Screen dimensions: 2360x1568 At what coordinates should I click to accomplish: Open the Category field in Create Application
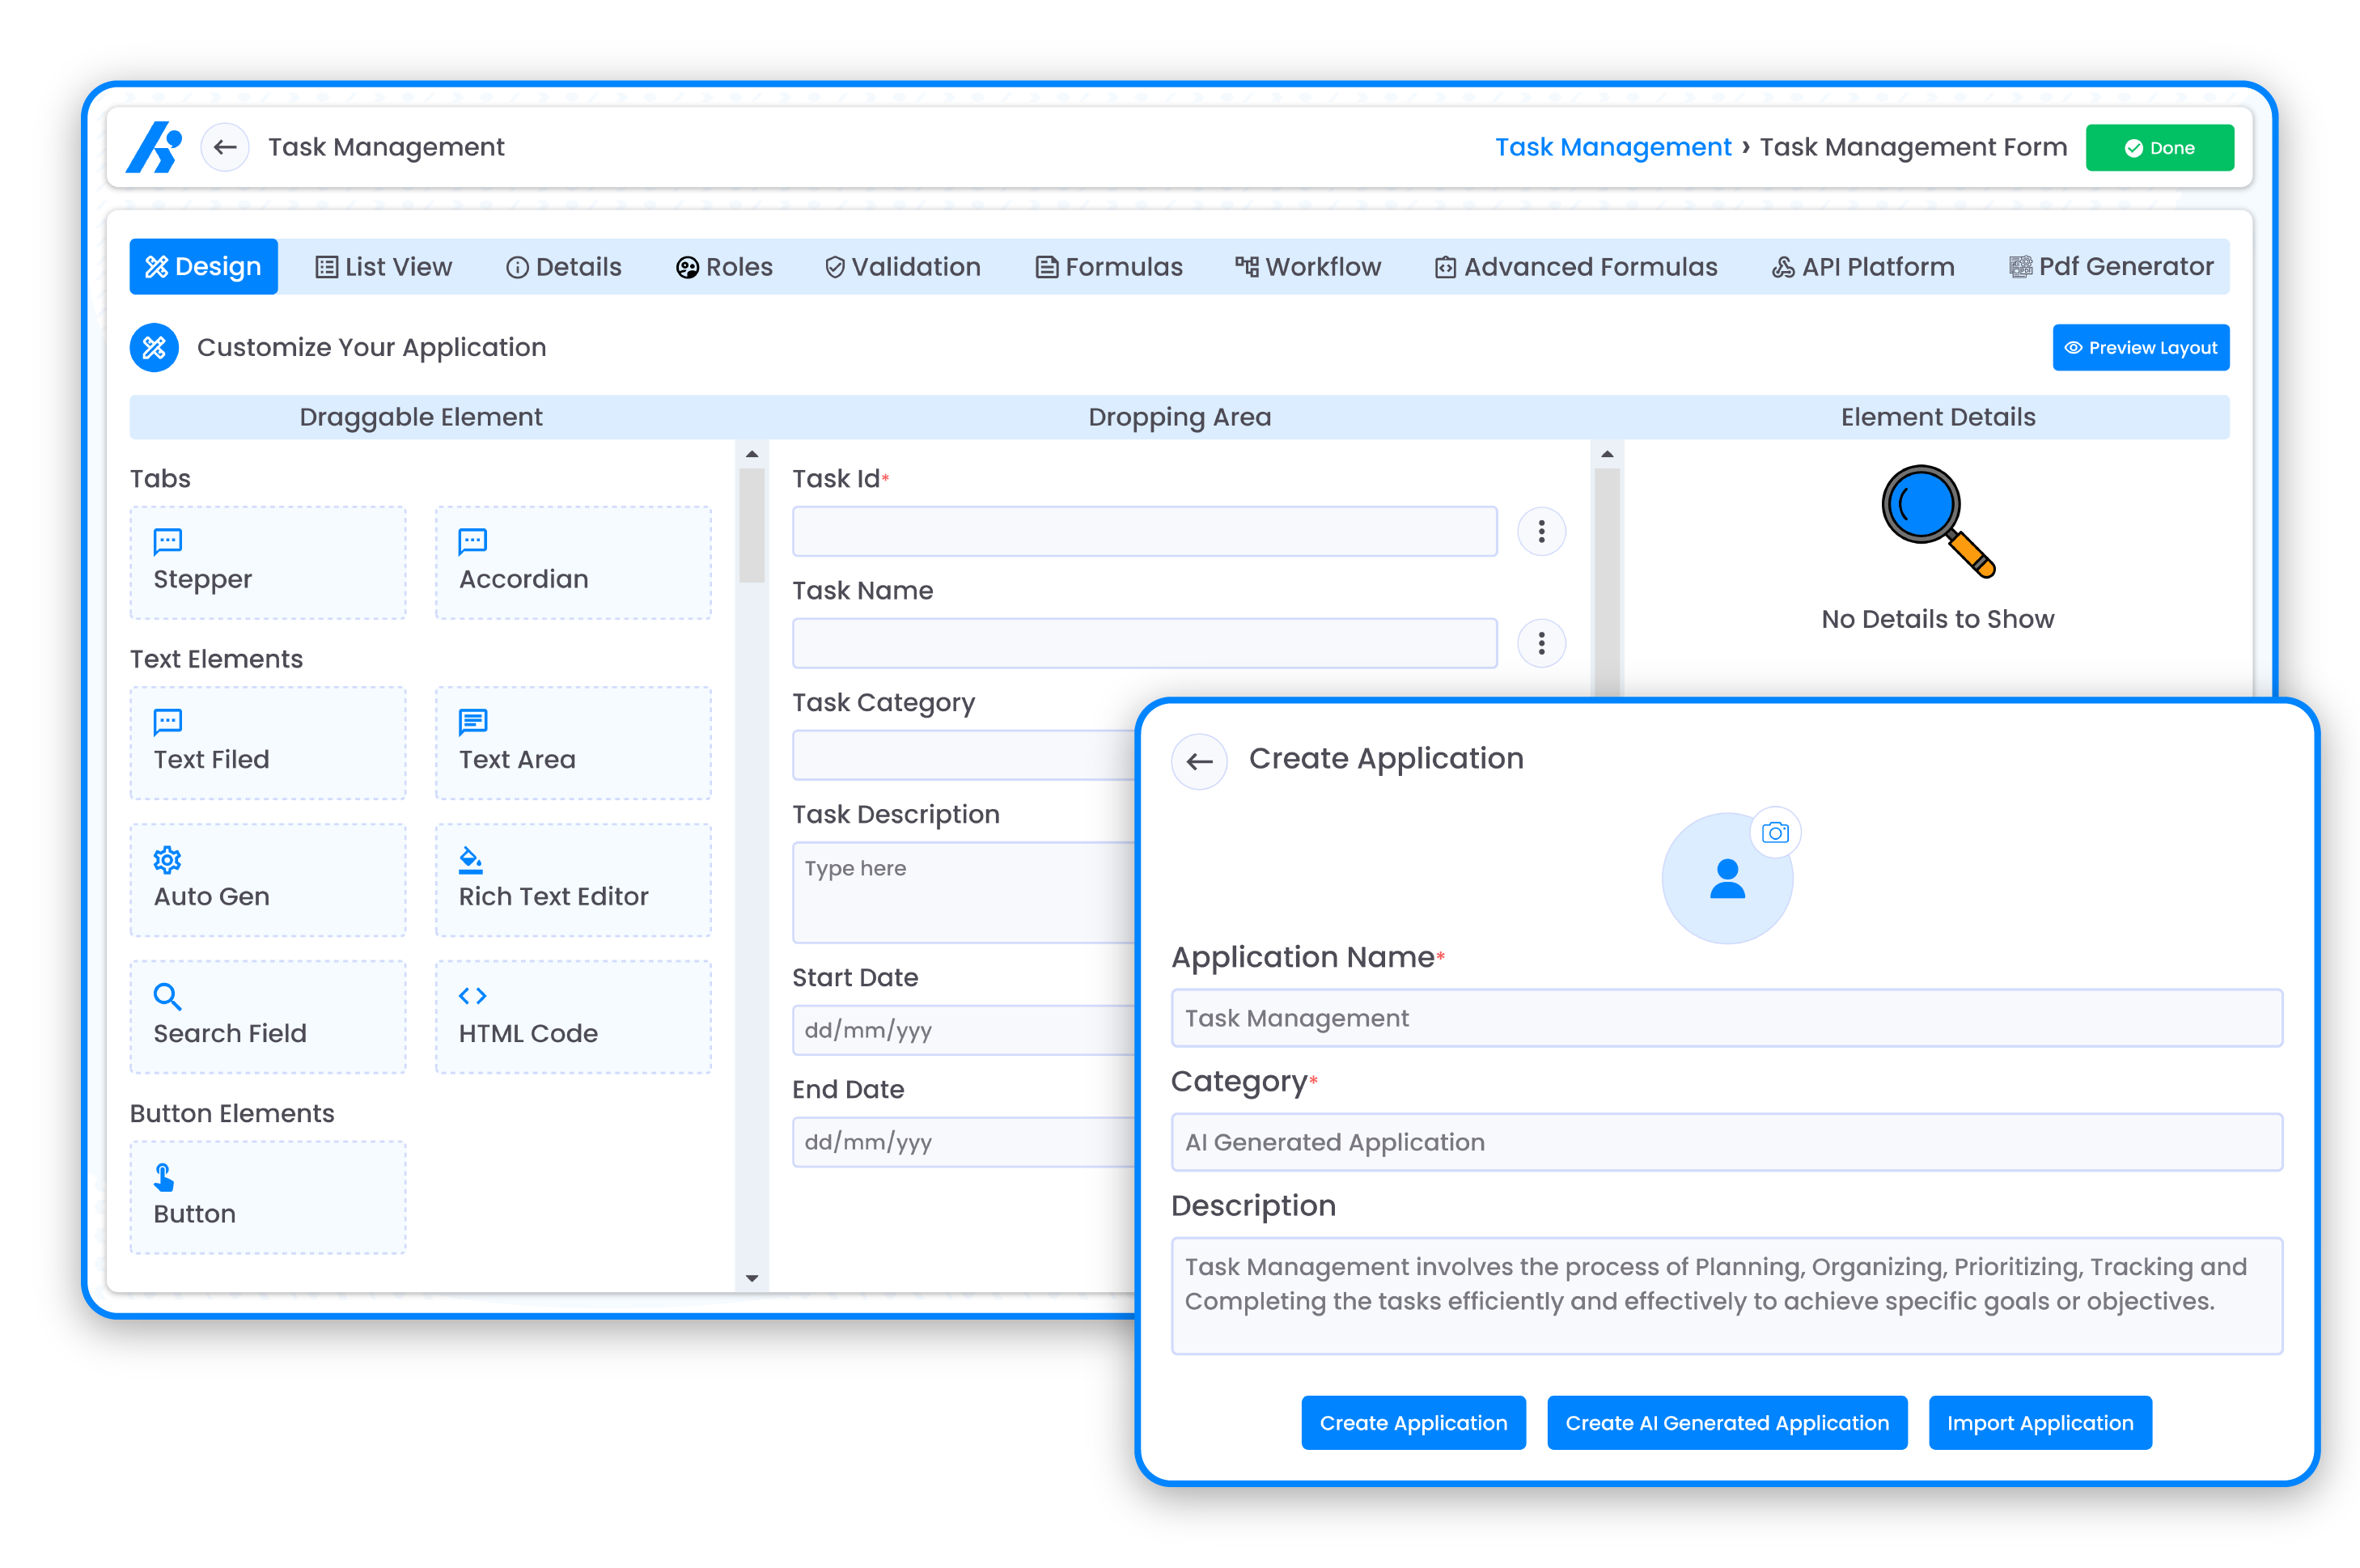tap(1726, 1142)
